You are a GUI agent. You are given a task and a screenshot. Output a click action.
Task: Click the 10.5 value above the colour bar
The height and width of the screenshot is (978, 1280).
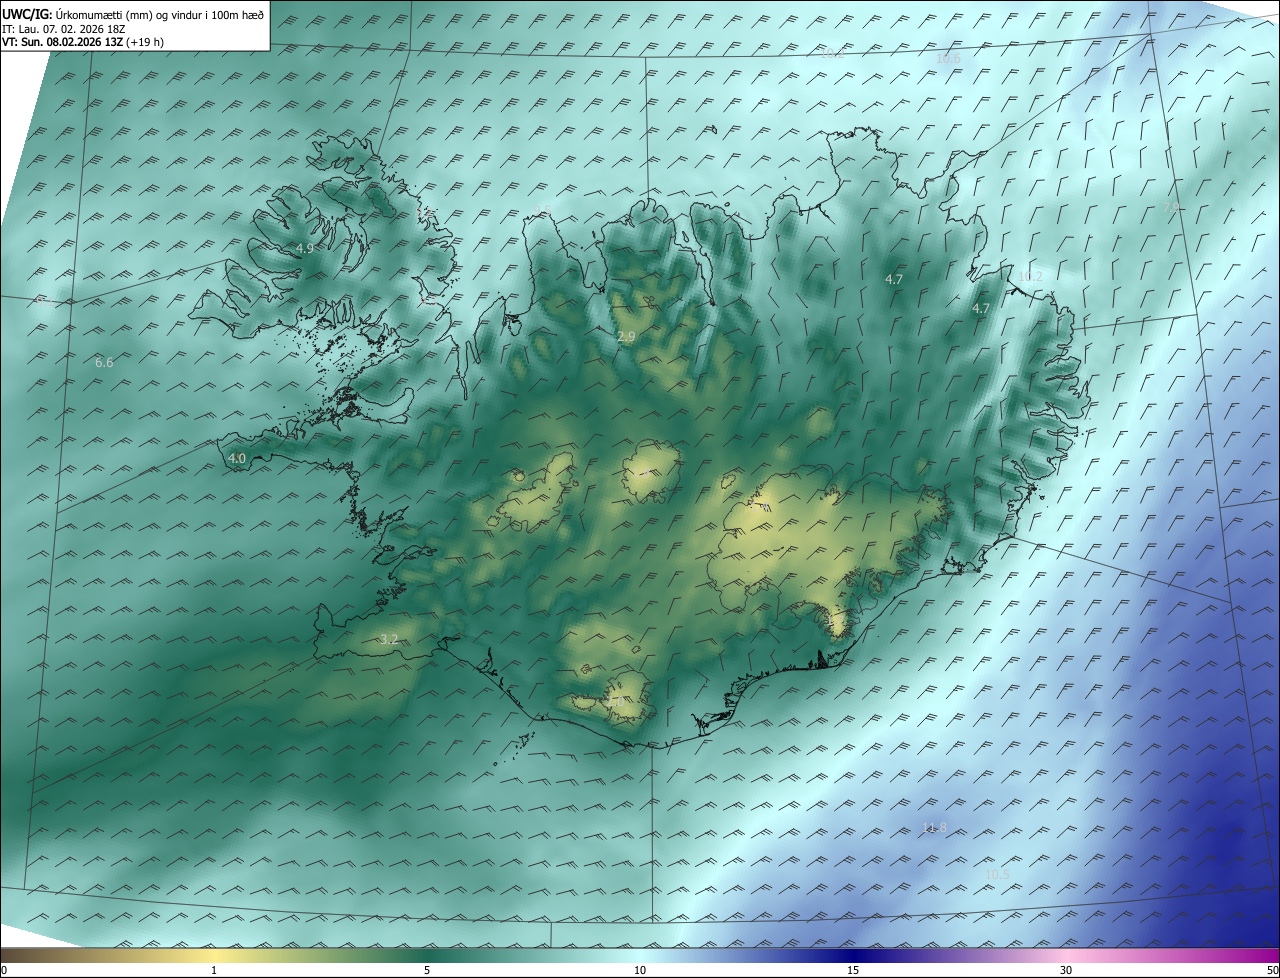point(997,875)
